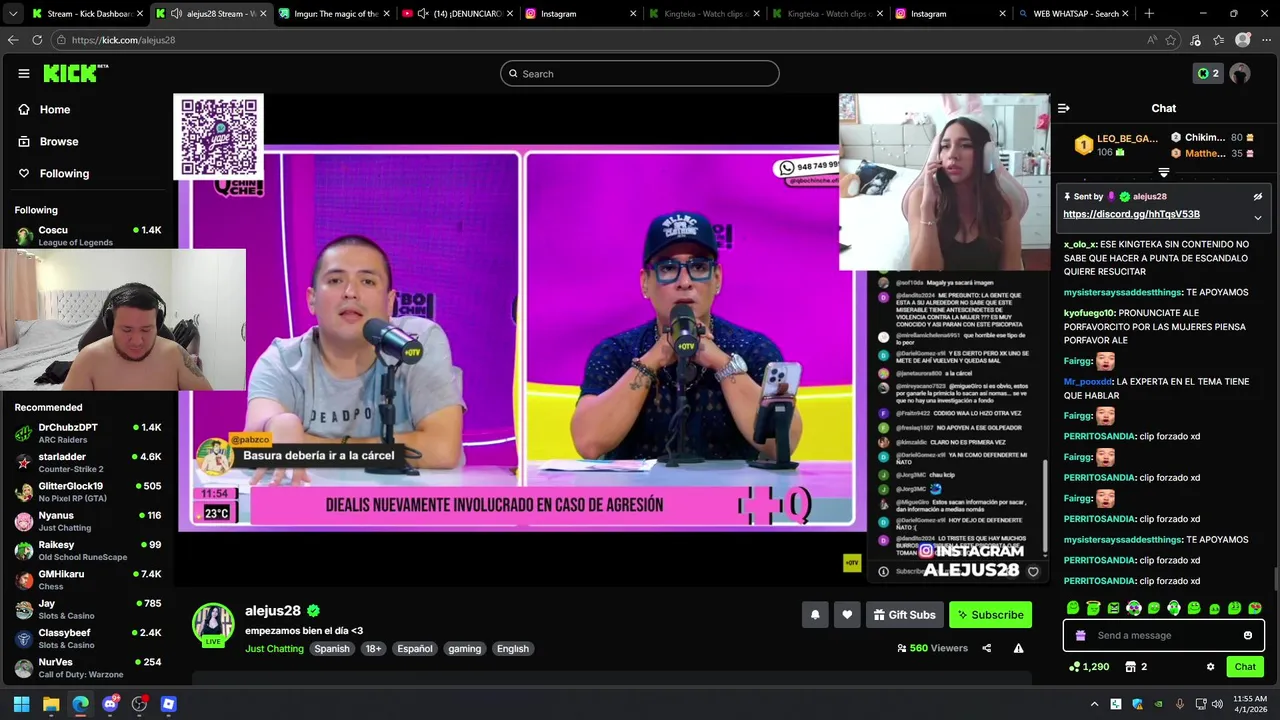1280x720 pixels.
Task: Open a new browser tab
Action: point(1149,14)
